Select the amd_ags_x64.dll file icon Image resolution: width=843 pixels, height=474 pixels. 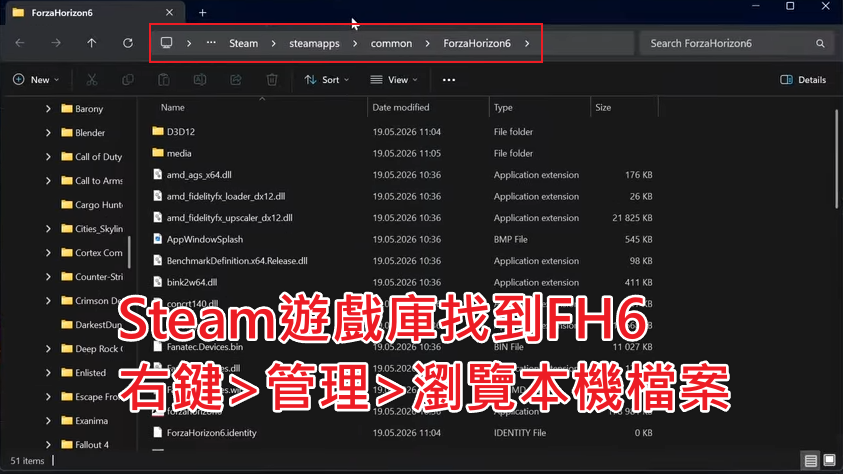[x=158, y=174]
